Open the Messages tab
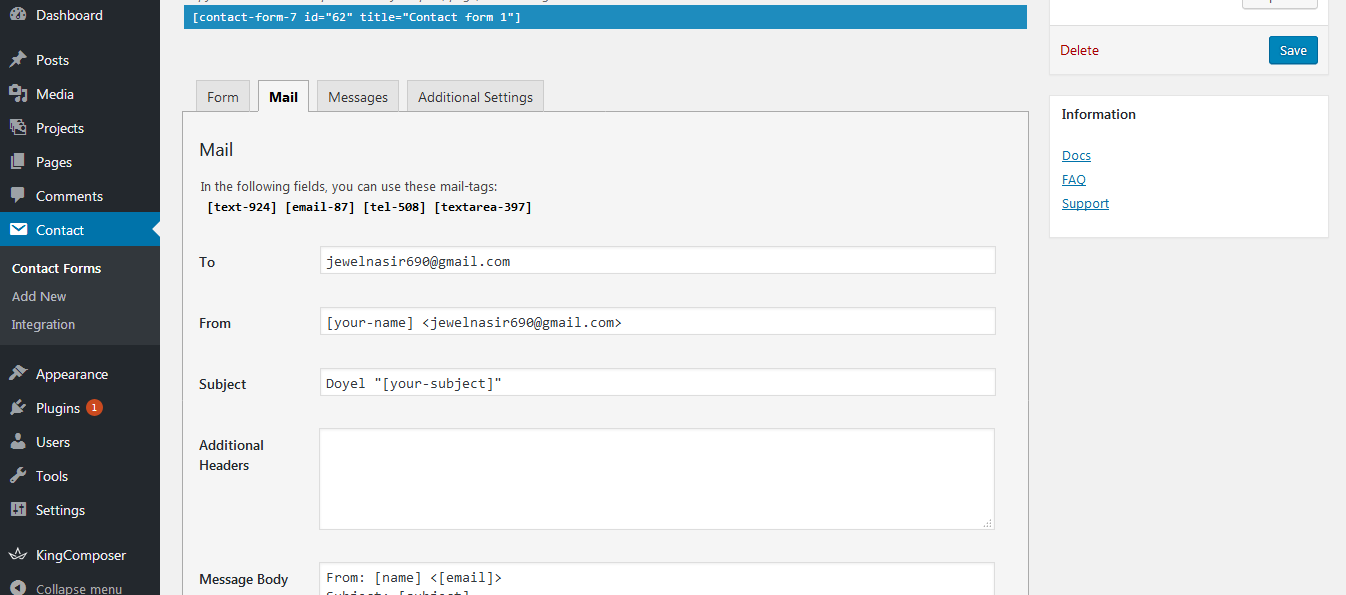This screenshot has width=1346, height=595. point(357,97)
